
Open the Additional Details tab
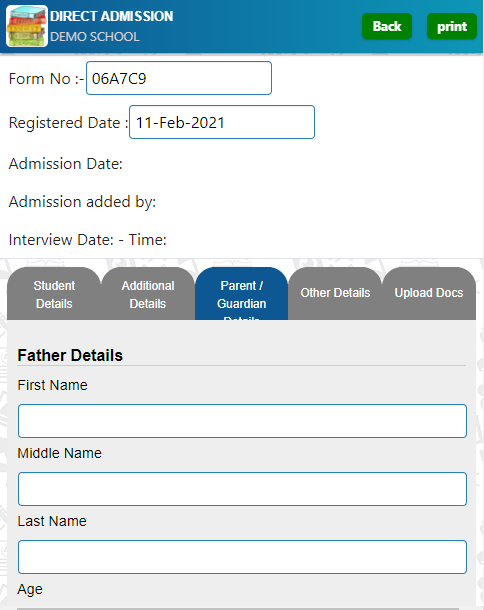click(148, 294)
